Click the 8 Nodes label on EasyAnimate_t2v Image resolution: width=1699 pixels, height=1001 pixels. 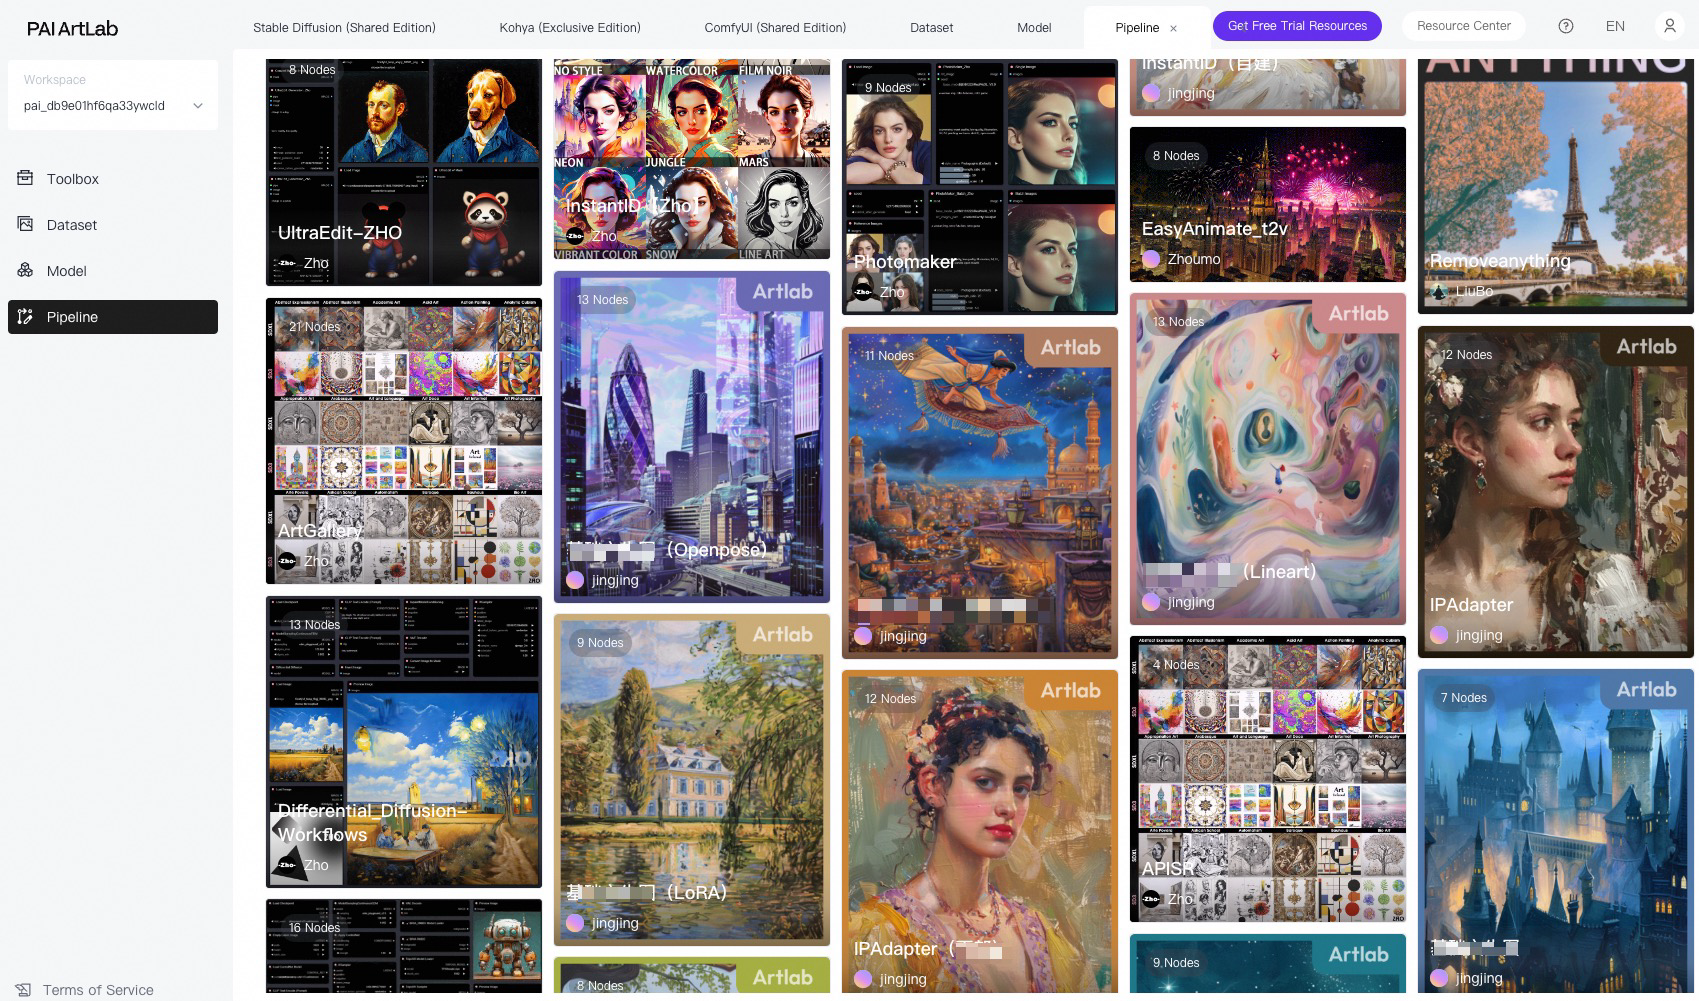1176,155
